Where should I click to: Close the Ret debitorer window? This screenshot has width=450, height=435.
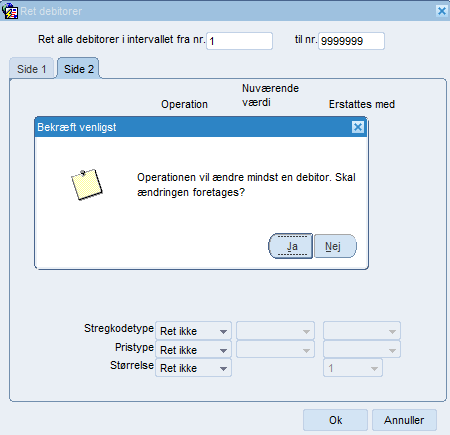pos(442,11)
